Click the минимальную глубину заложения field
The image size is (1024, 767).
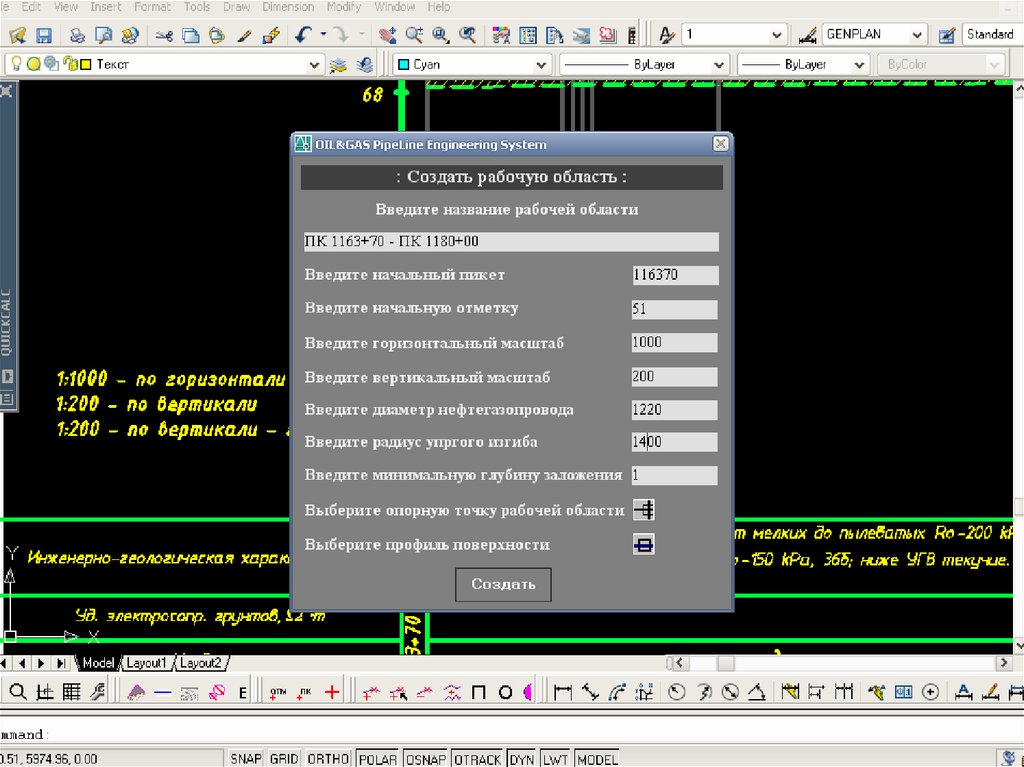pos(675,475)
